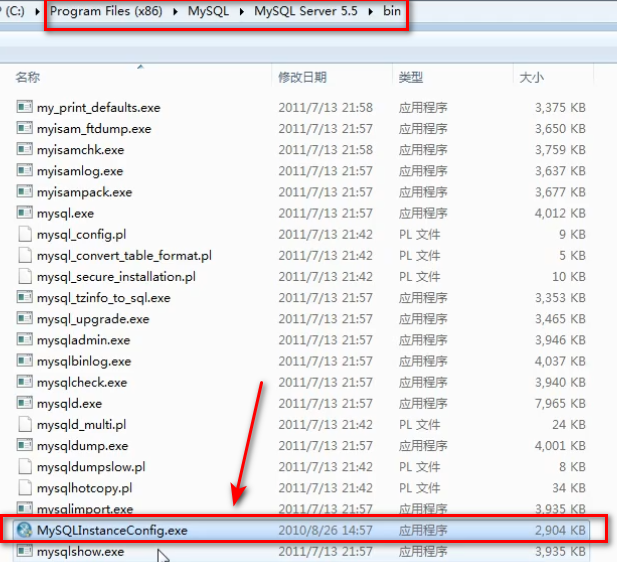Click the mysql_config.pl file icon

(x=25, y=234)
